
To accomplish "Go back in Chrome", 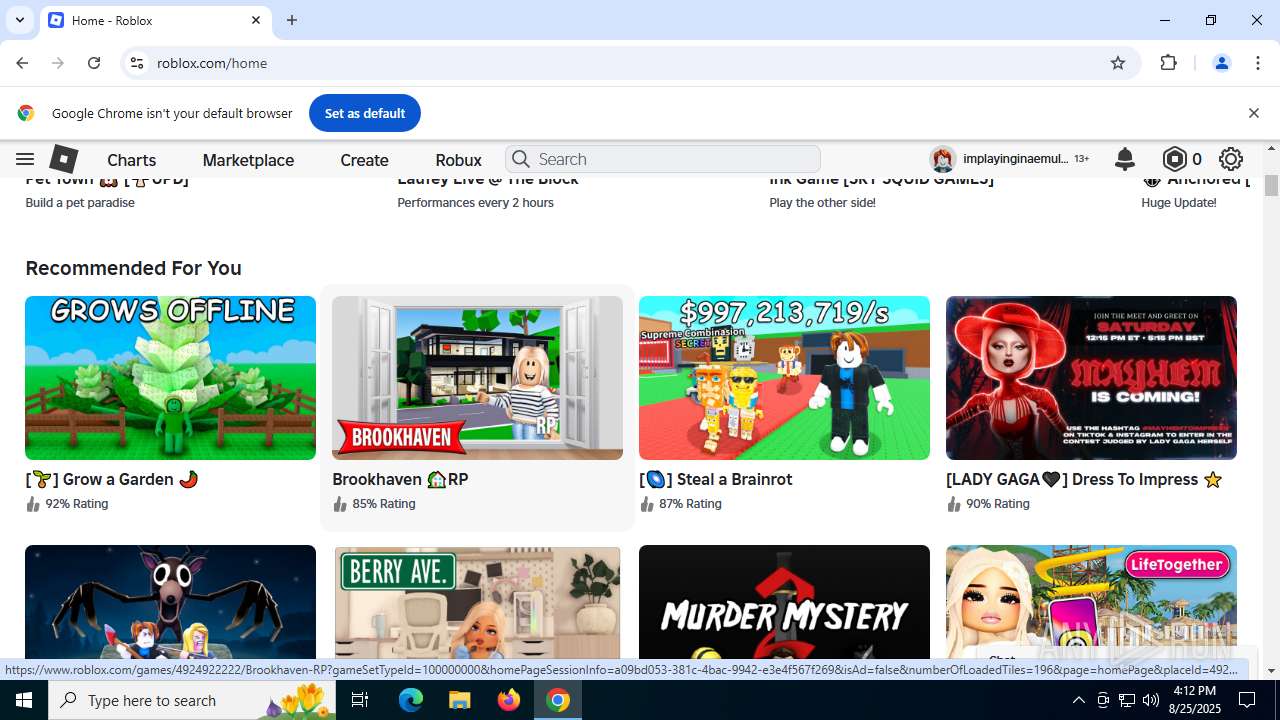I will (x=22, y=63).
